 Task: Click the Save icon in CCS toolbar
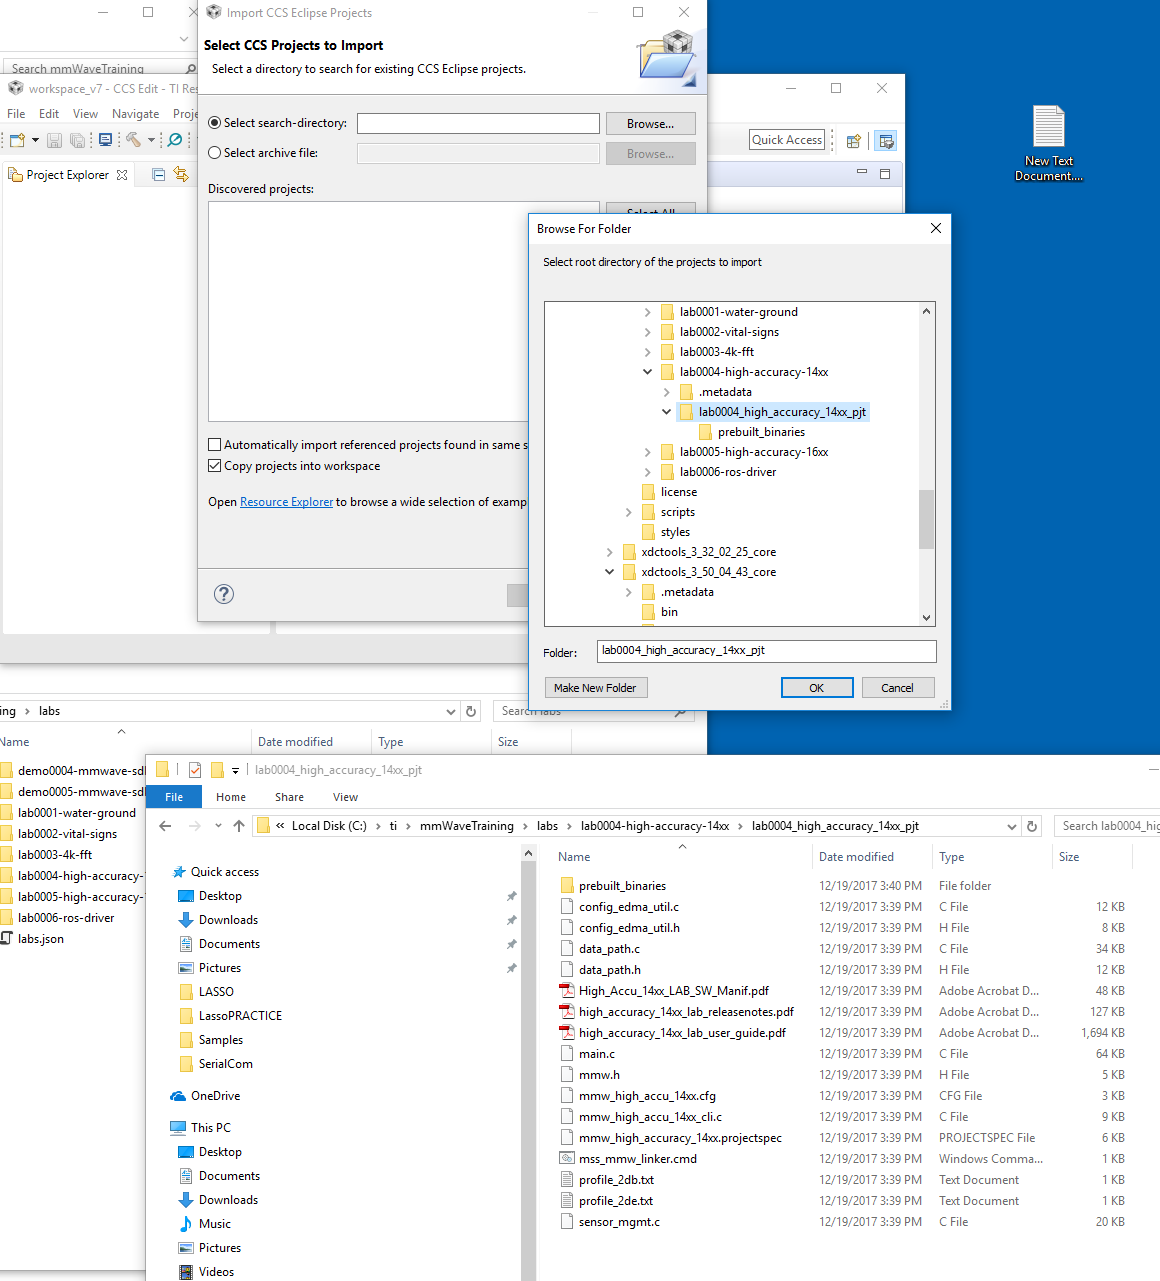[x=55, y=140]
